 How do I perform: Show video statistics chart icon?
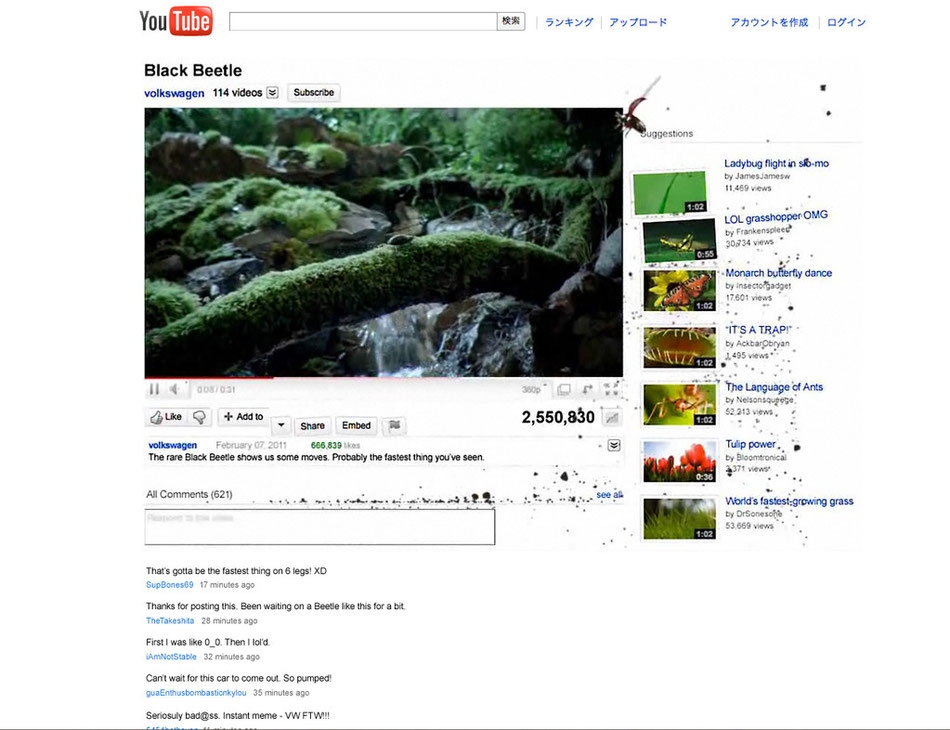coord(612,417)
